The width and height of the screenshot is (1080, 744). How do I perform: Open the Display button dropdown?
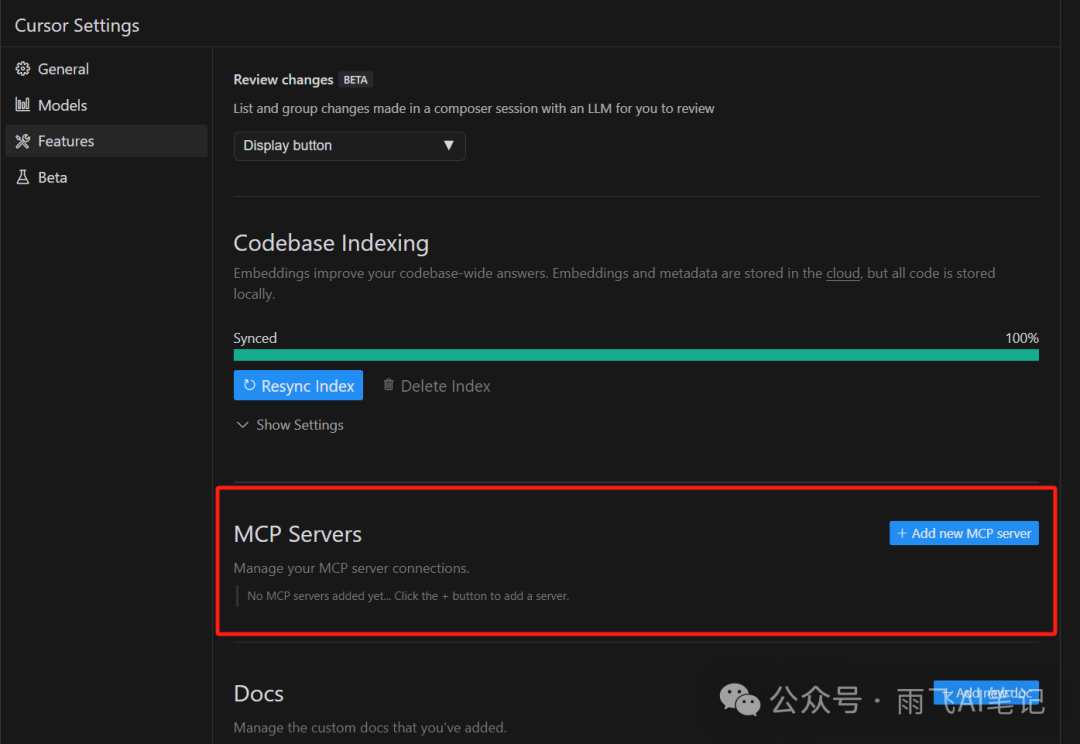coord(349,146)
